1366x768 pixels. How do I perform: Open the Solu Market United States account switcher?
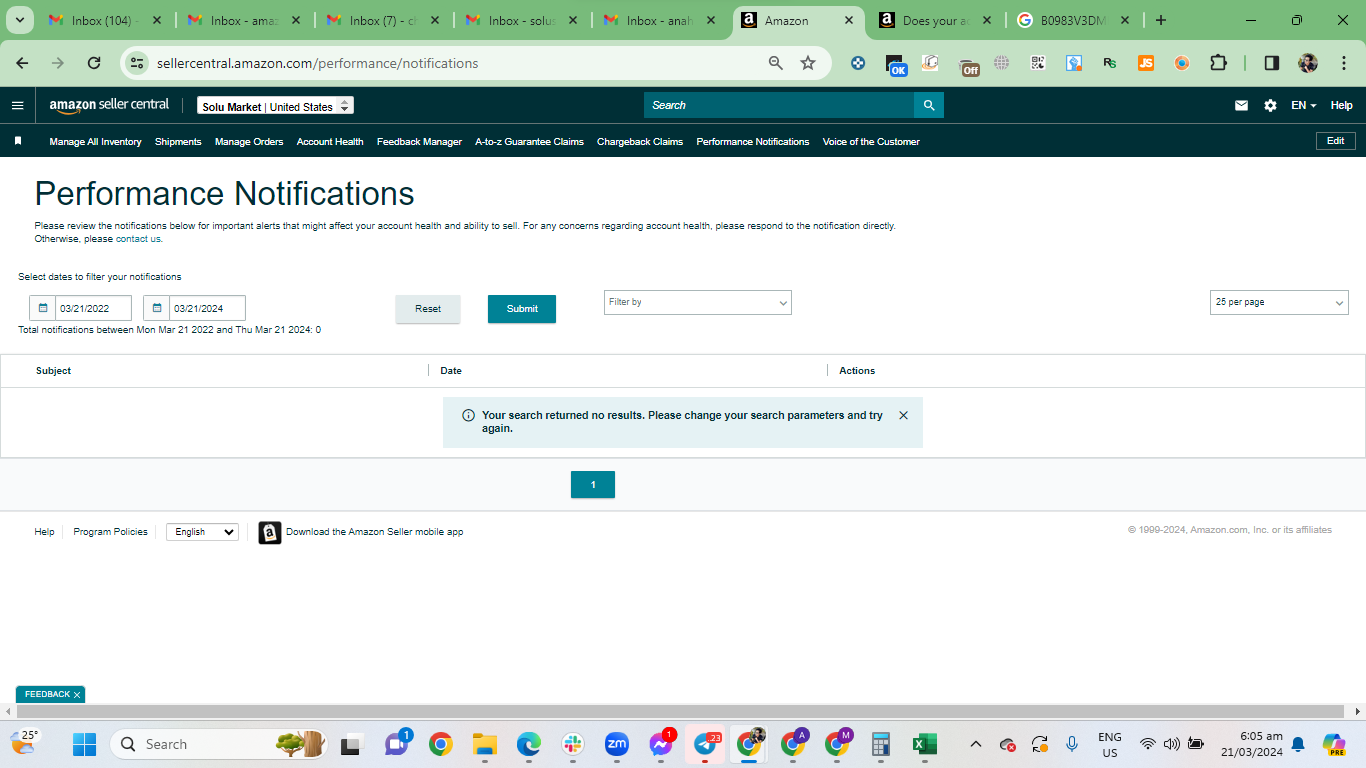click(275, 106)
